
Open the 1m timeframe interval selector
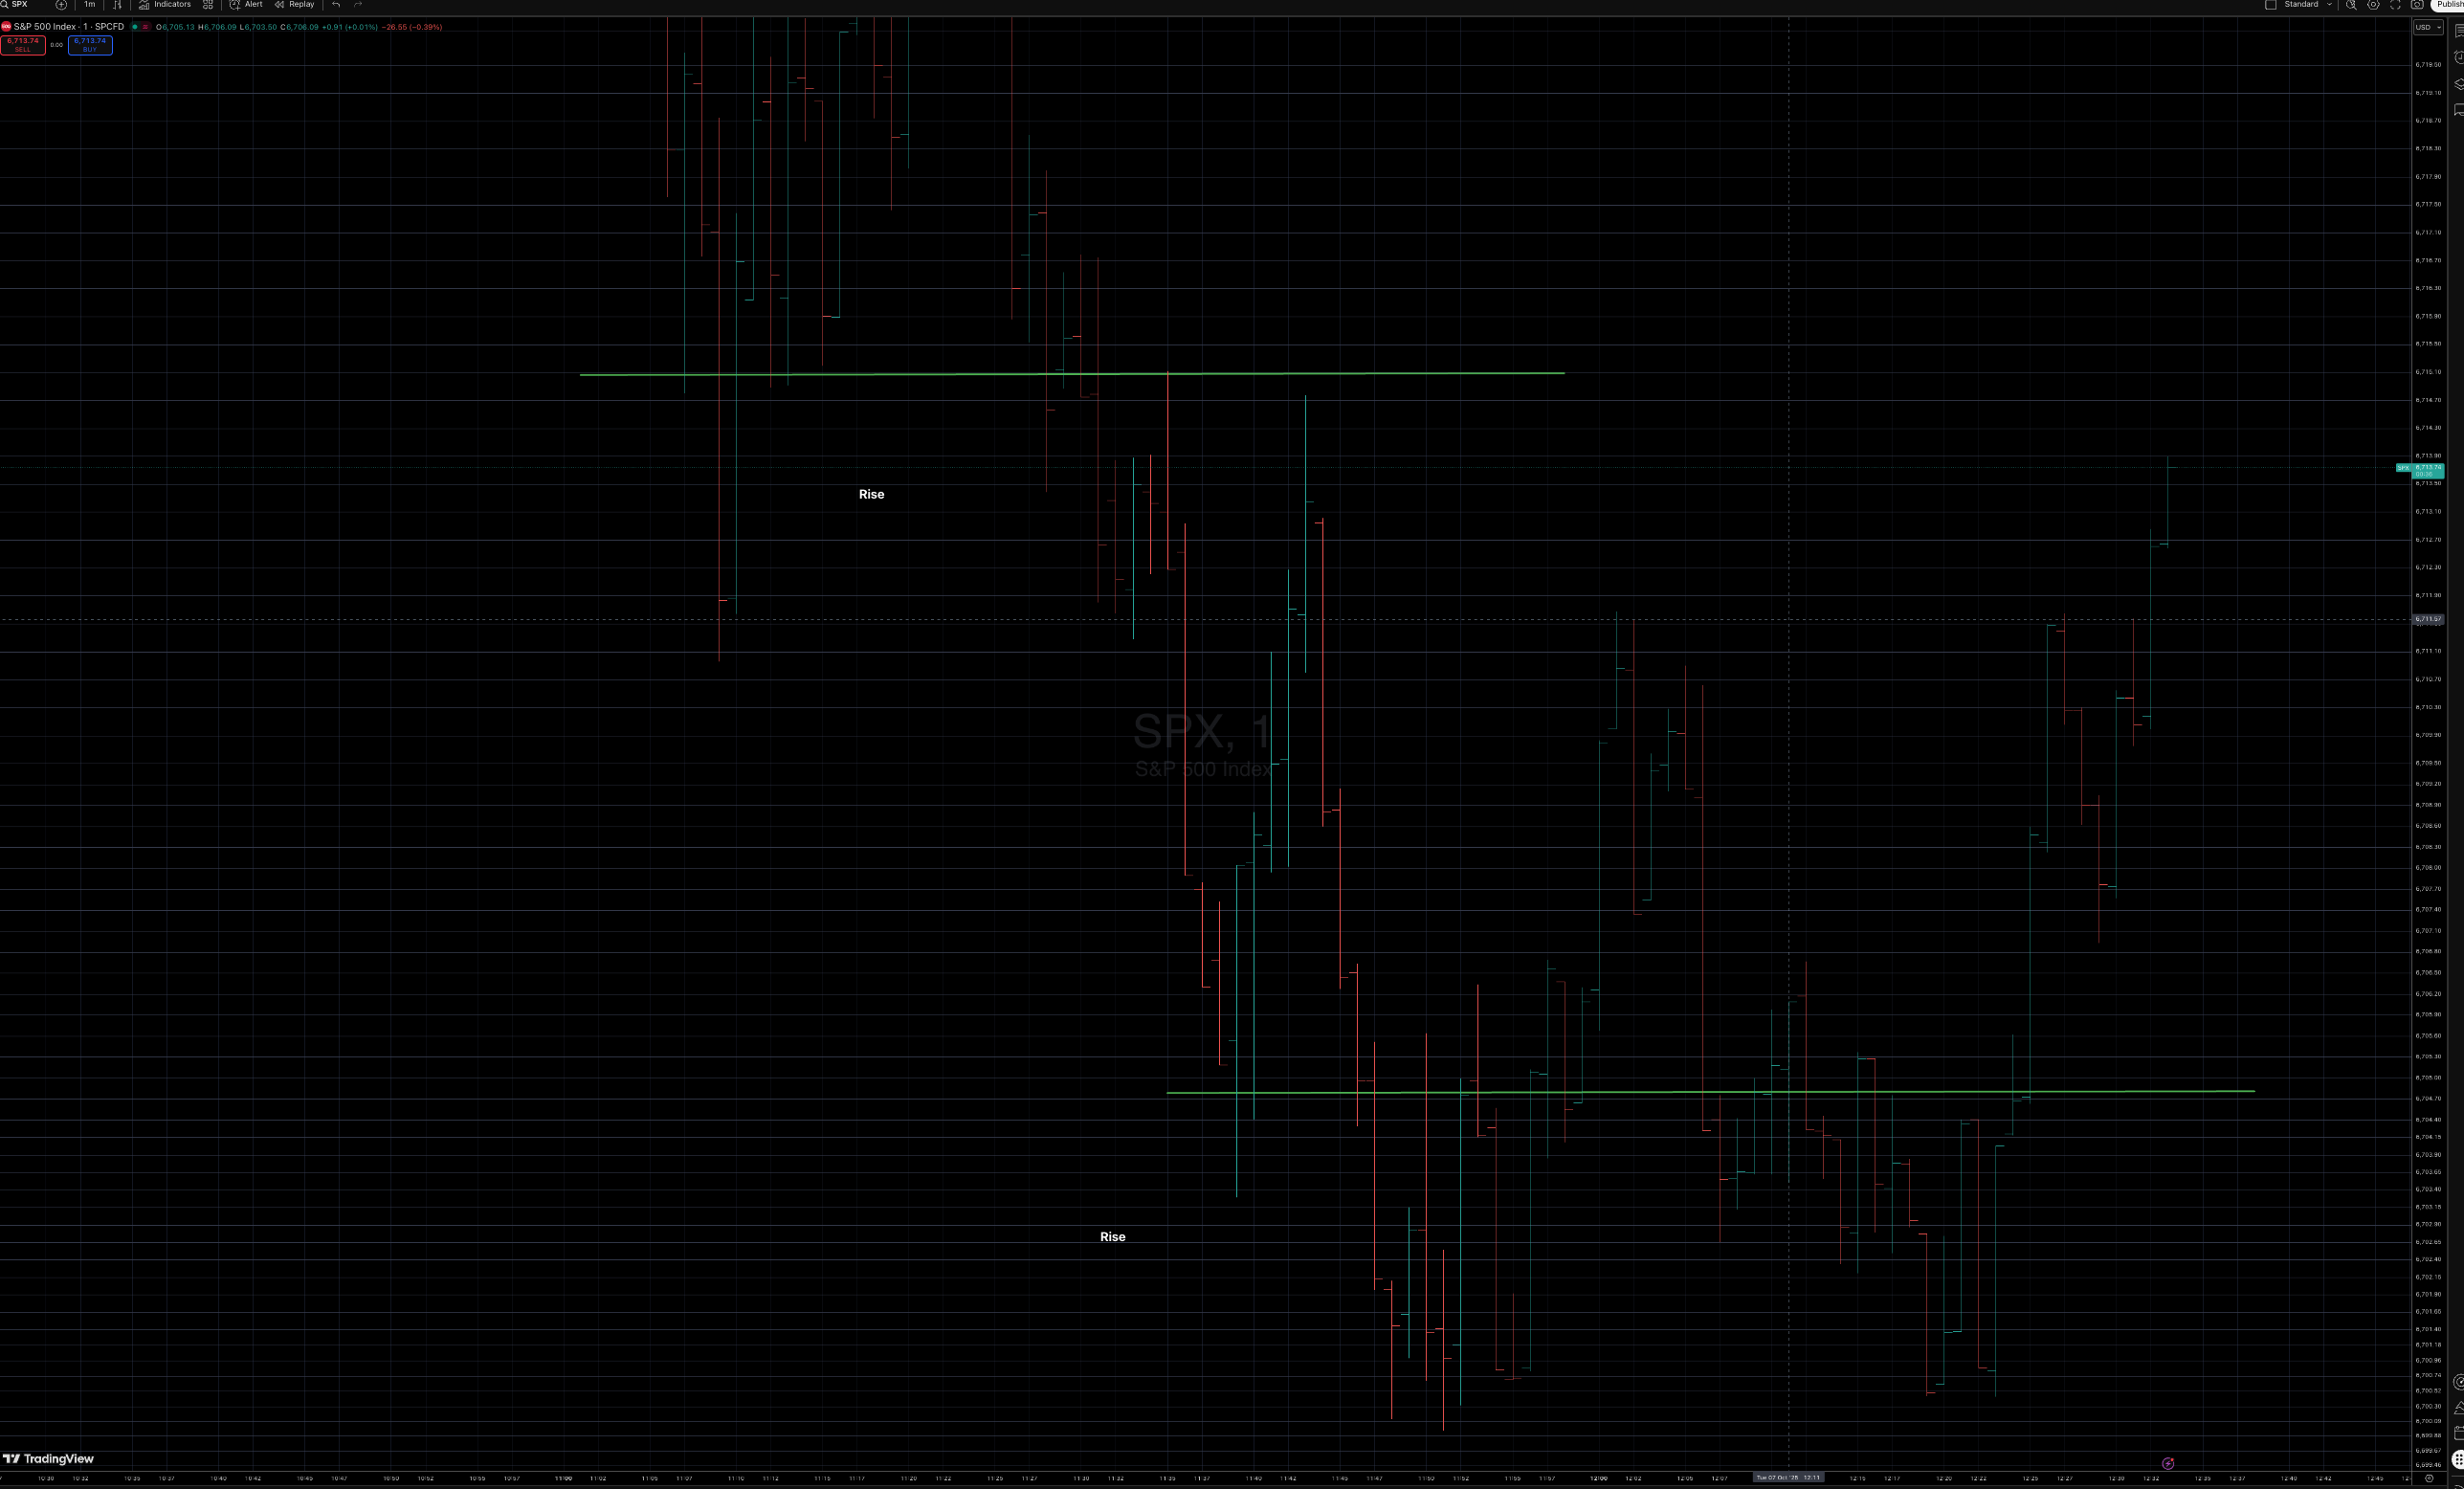tap(89, 5)
